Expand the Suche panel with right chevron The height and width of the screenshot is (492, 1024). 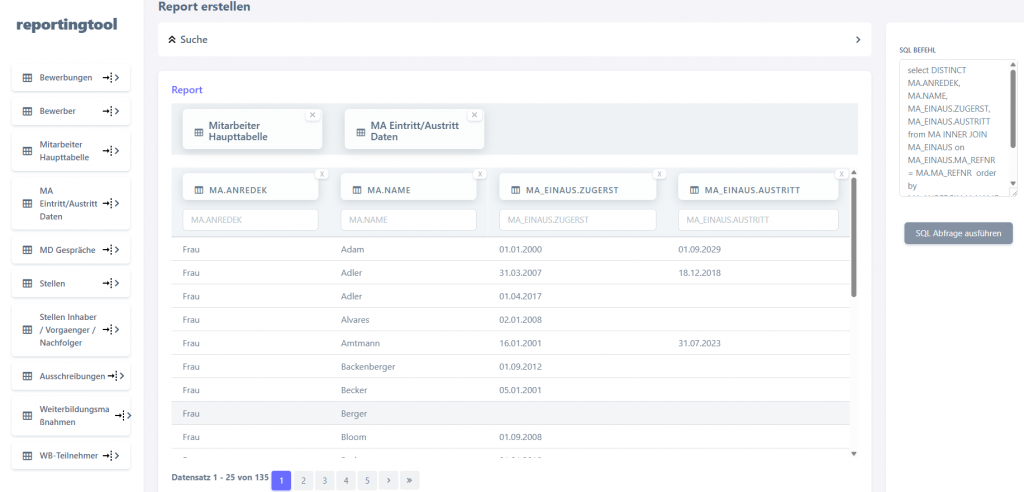pos(857,40)
